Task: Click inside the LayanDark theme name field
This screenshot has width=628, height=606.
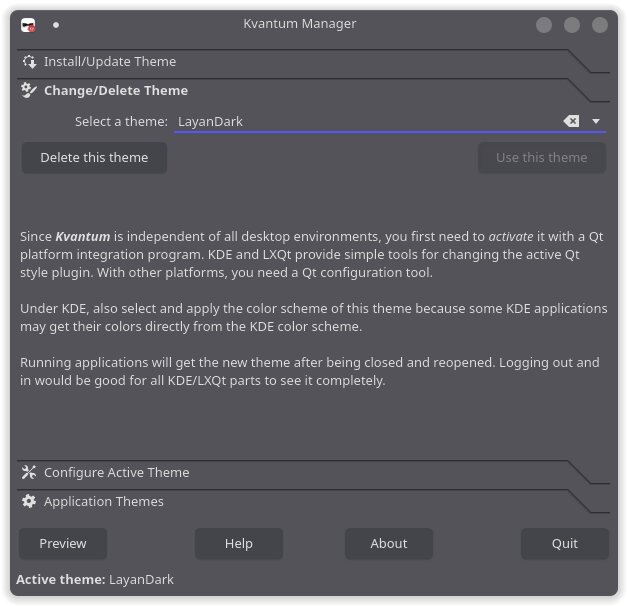Action: [360, 122]
